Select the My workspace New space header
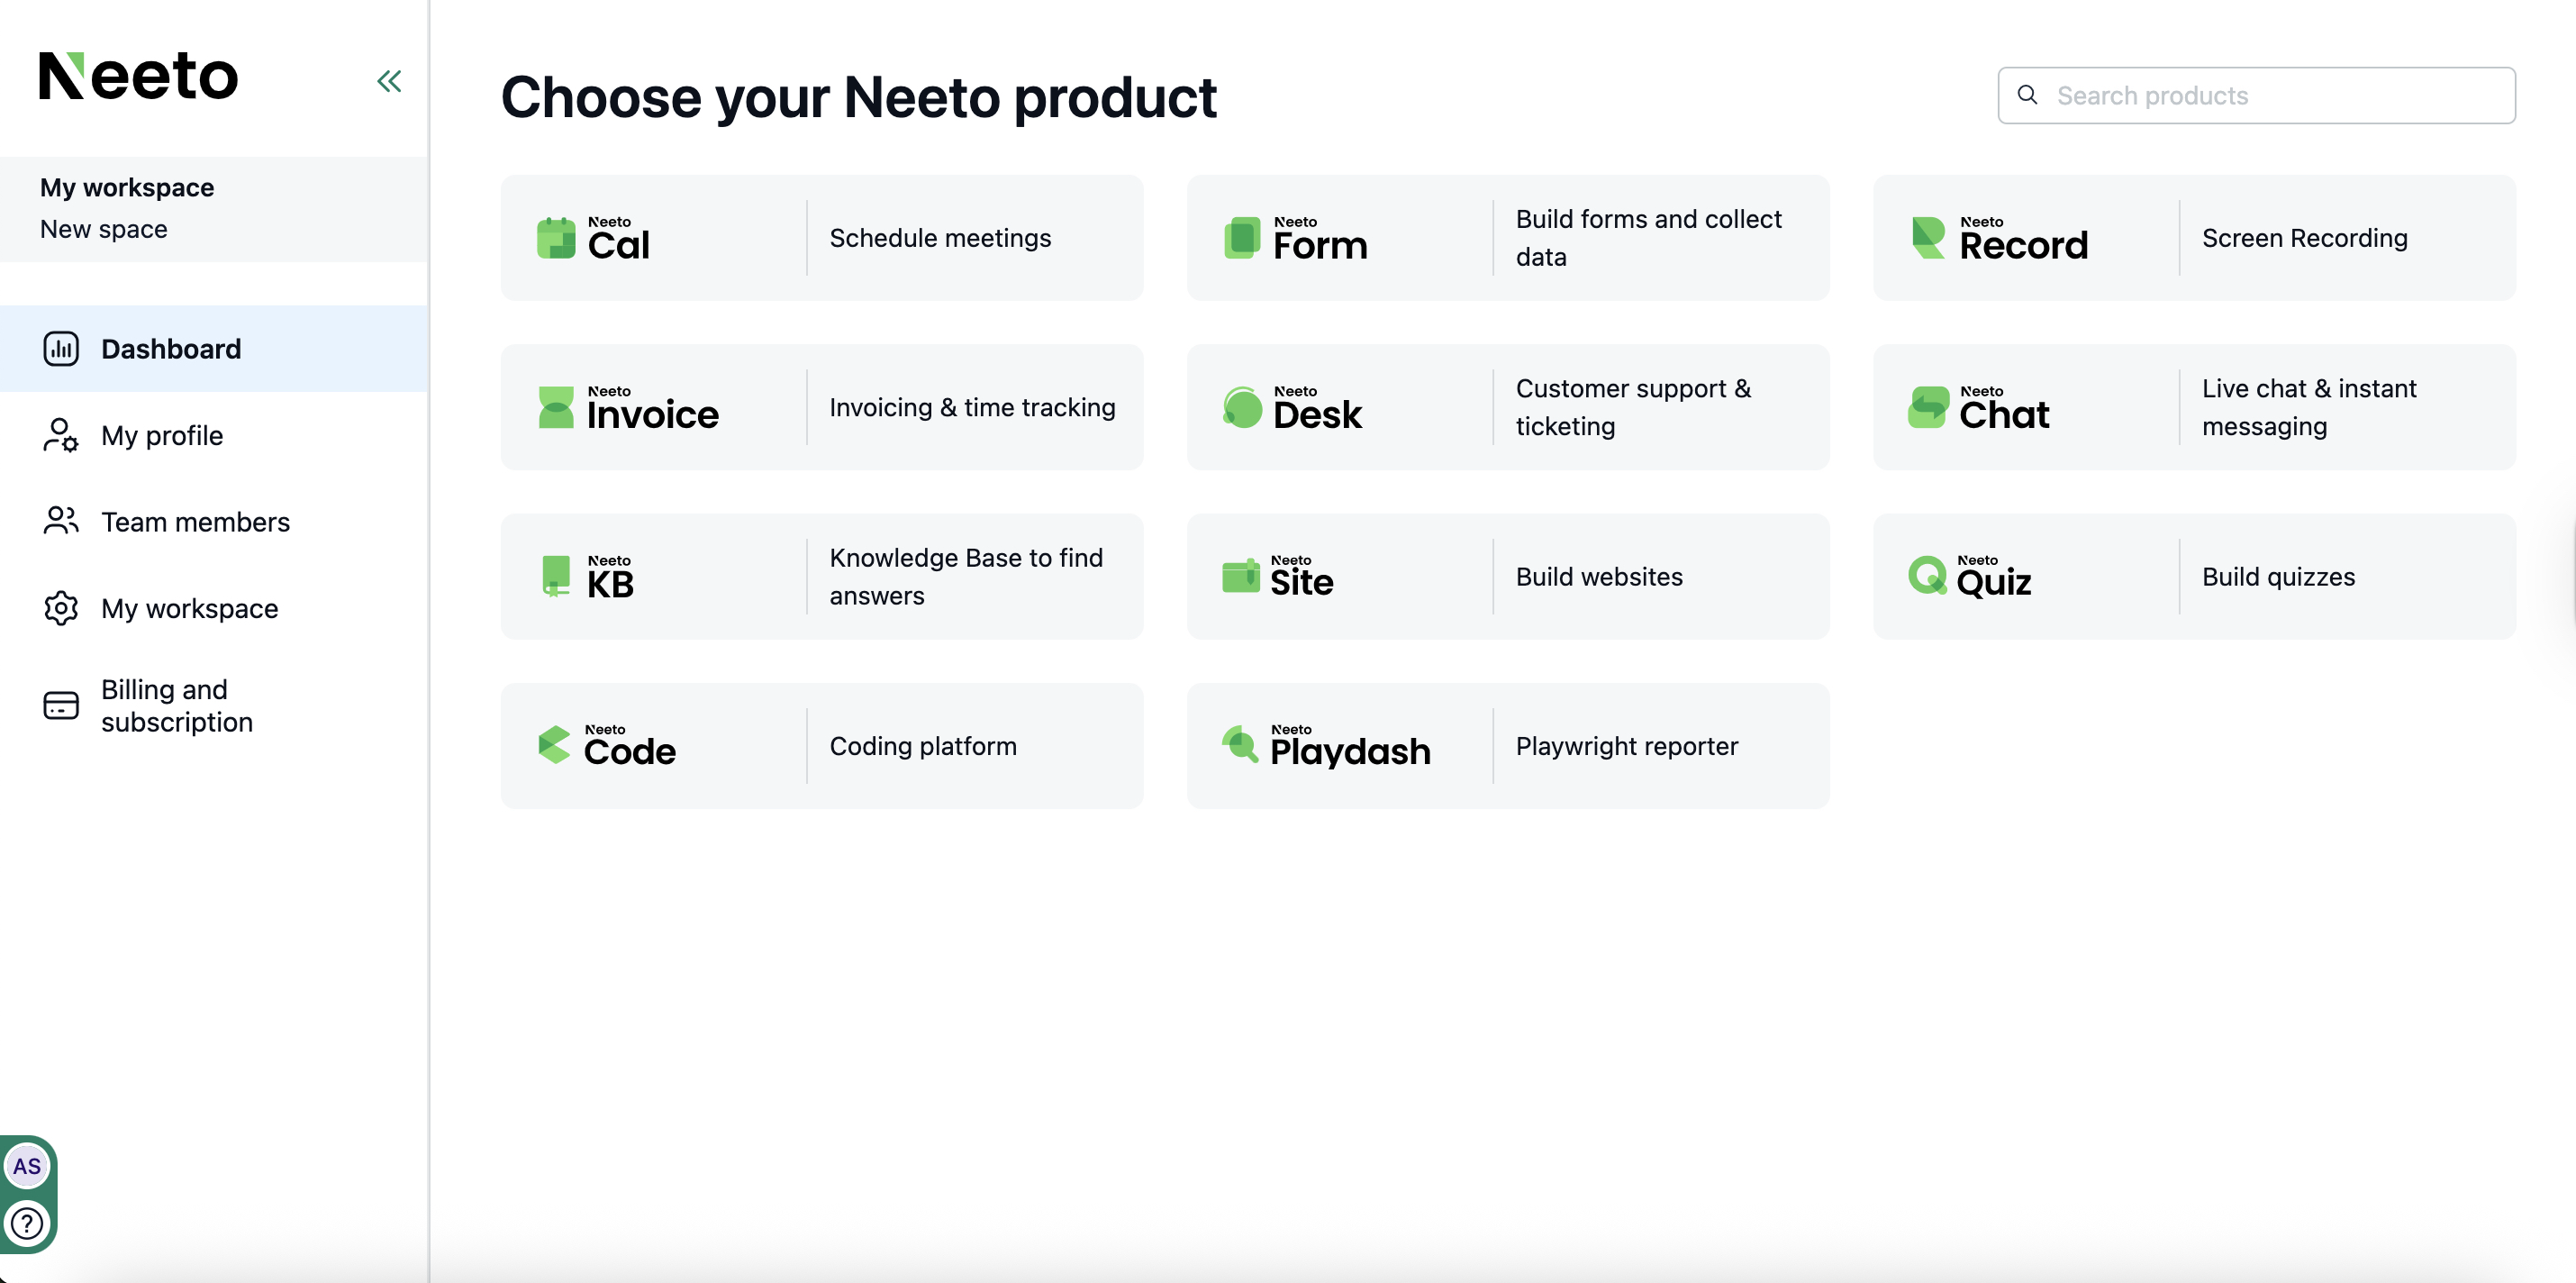The width and height of the screenshot is (2576, 1283). click(214, 209)
